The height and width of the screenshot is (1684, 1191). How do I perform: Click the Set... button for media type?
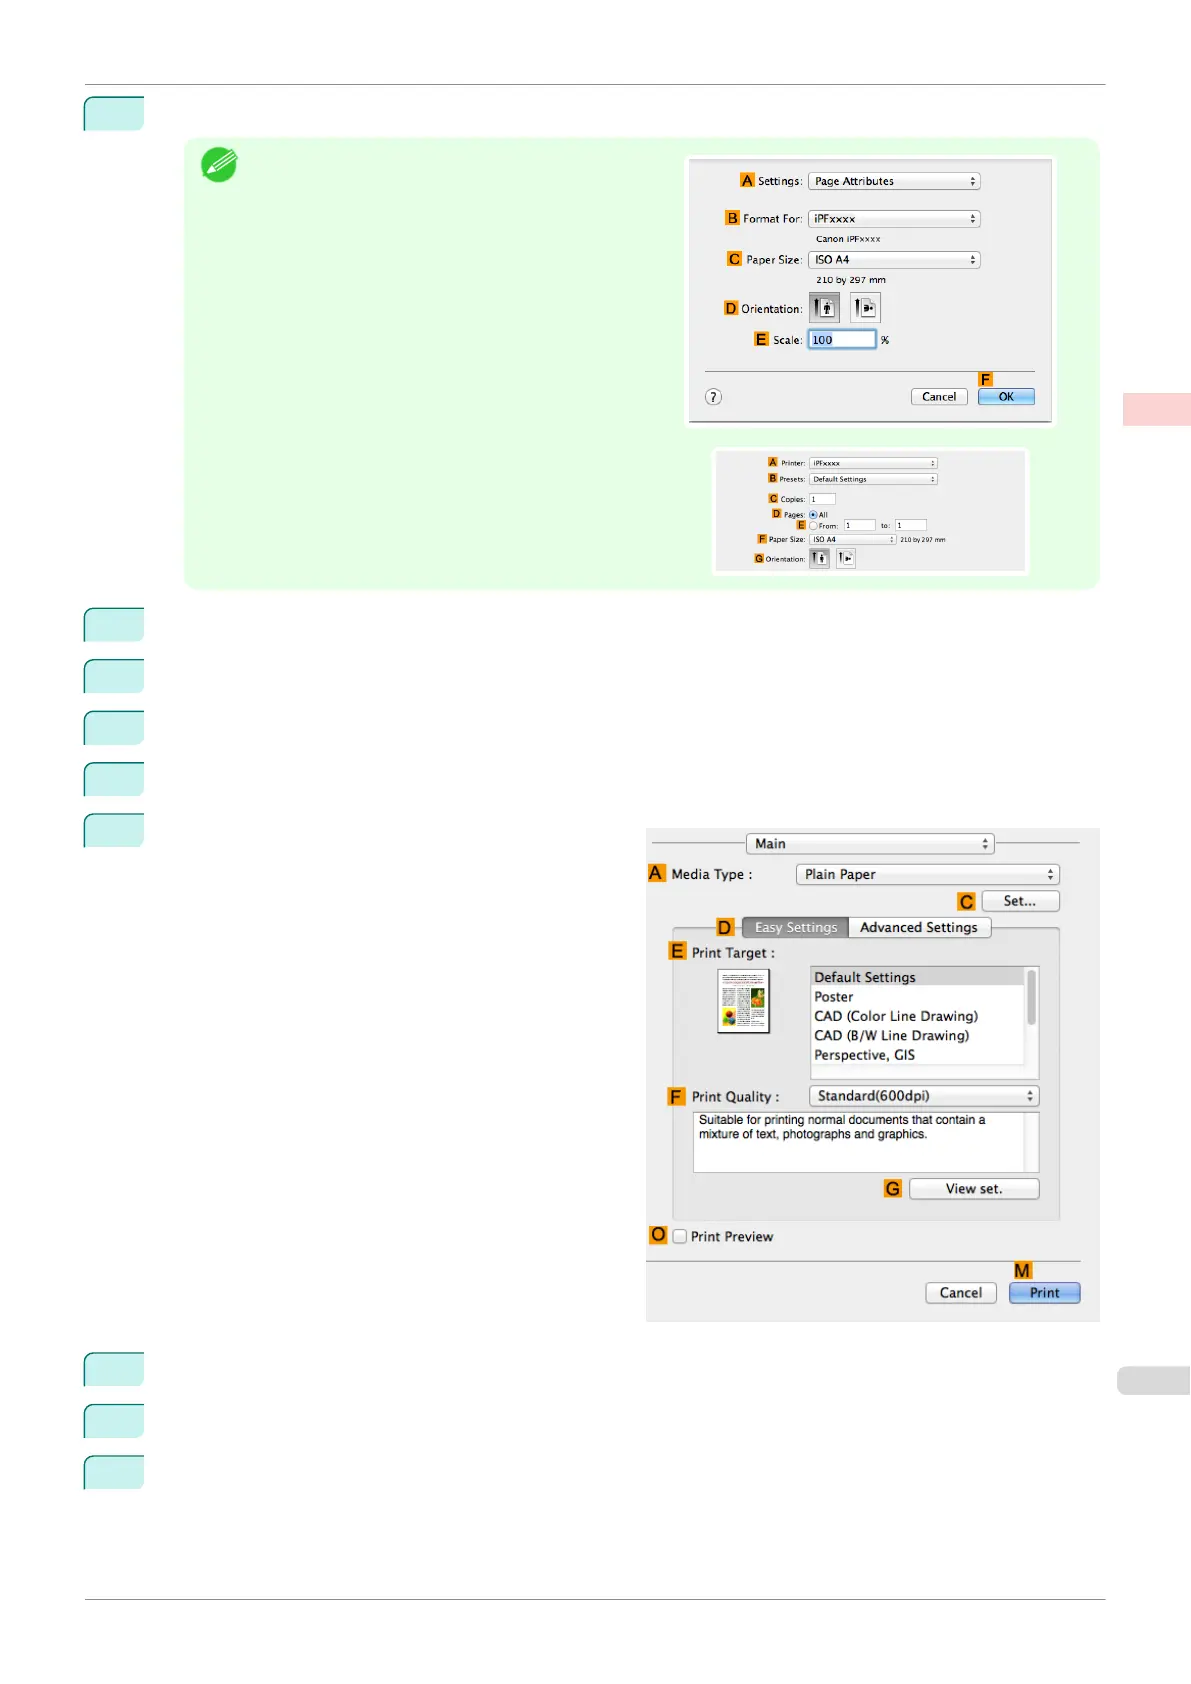coord(1020,901)
